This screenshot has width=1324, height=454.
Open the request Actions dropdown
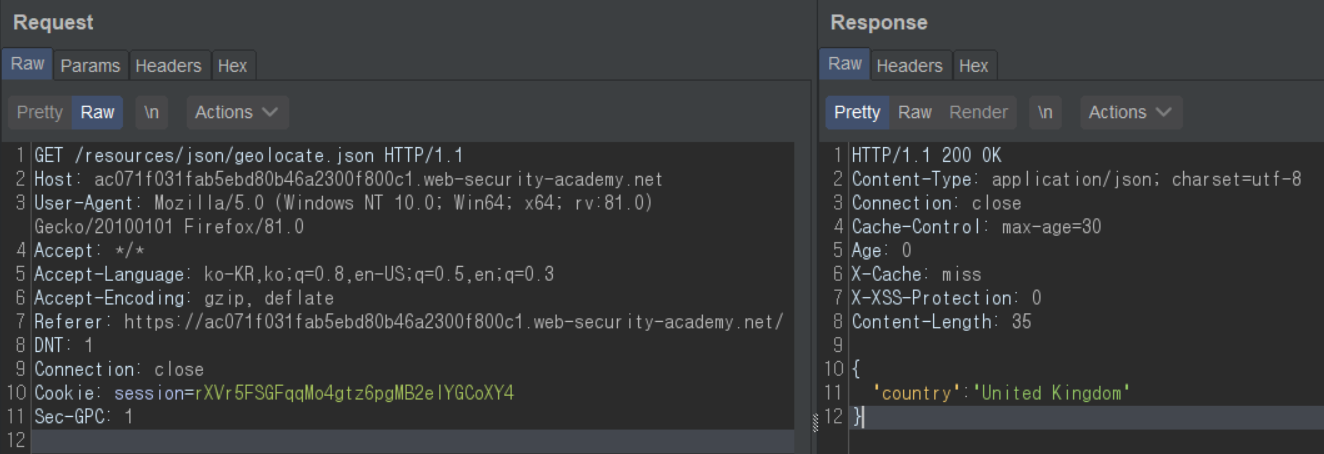[x=237, y=112]
